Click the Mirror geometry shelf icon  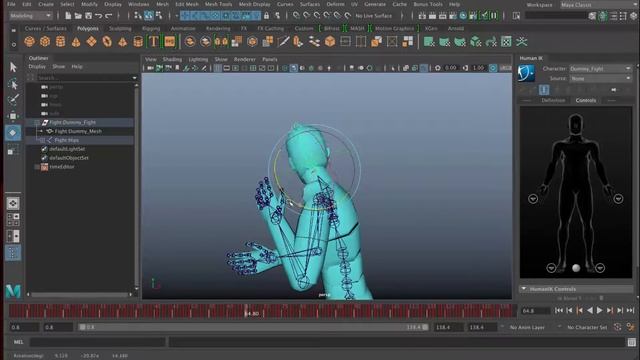221,41
